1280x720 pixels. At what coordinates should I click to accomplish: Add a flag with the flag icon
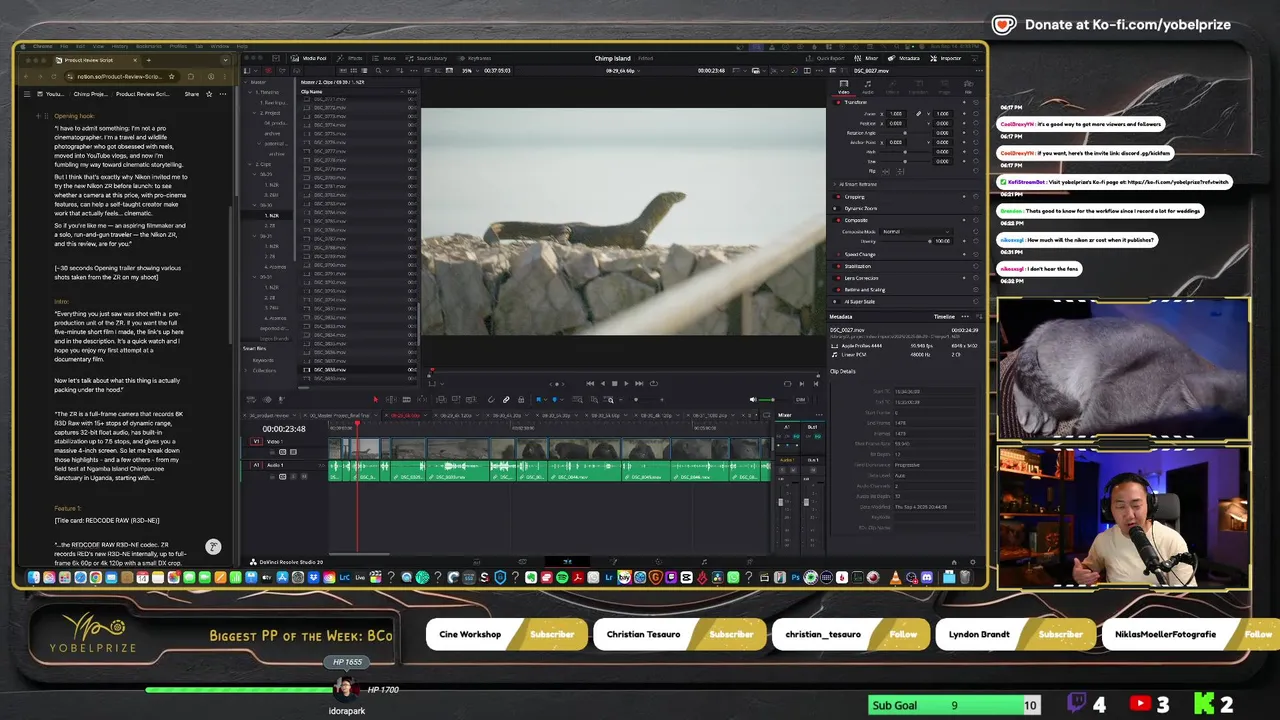[539, 400]
